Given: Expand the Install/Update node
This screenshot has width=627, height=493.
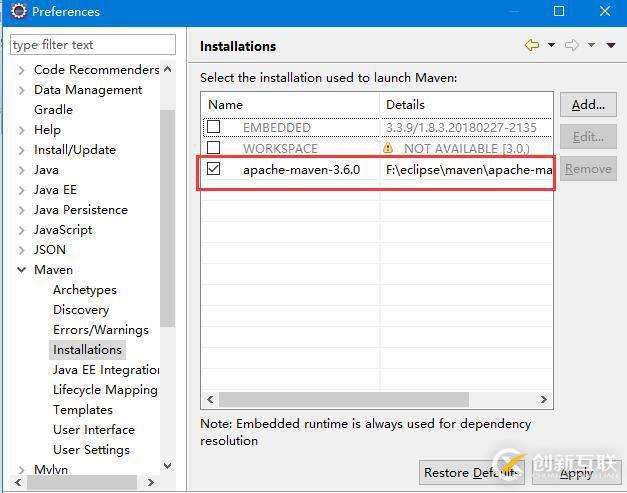Looking at the screenshot, I should point(22,150).
